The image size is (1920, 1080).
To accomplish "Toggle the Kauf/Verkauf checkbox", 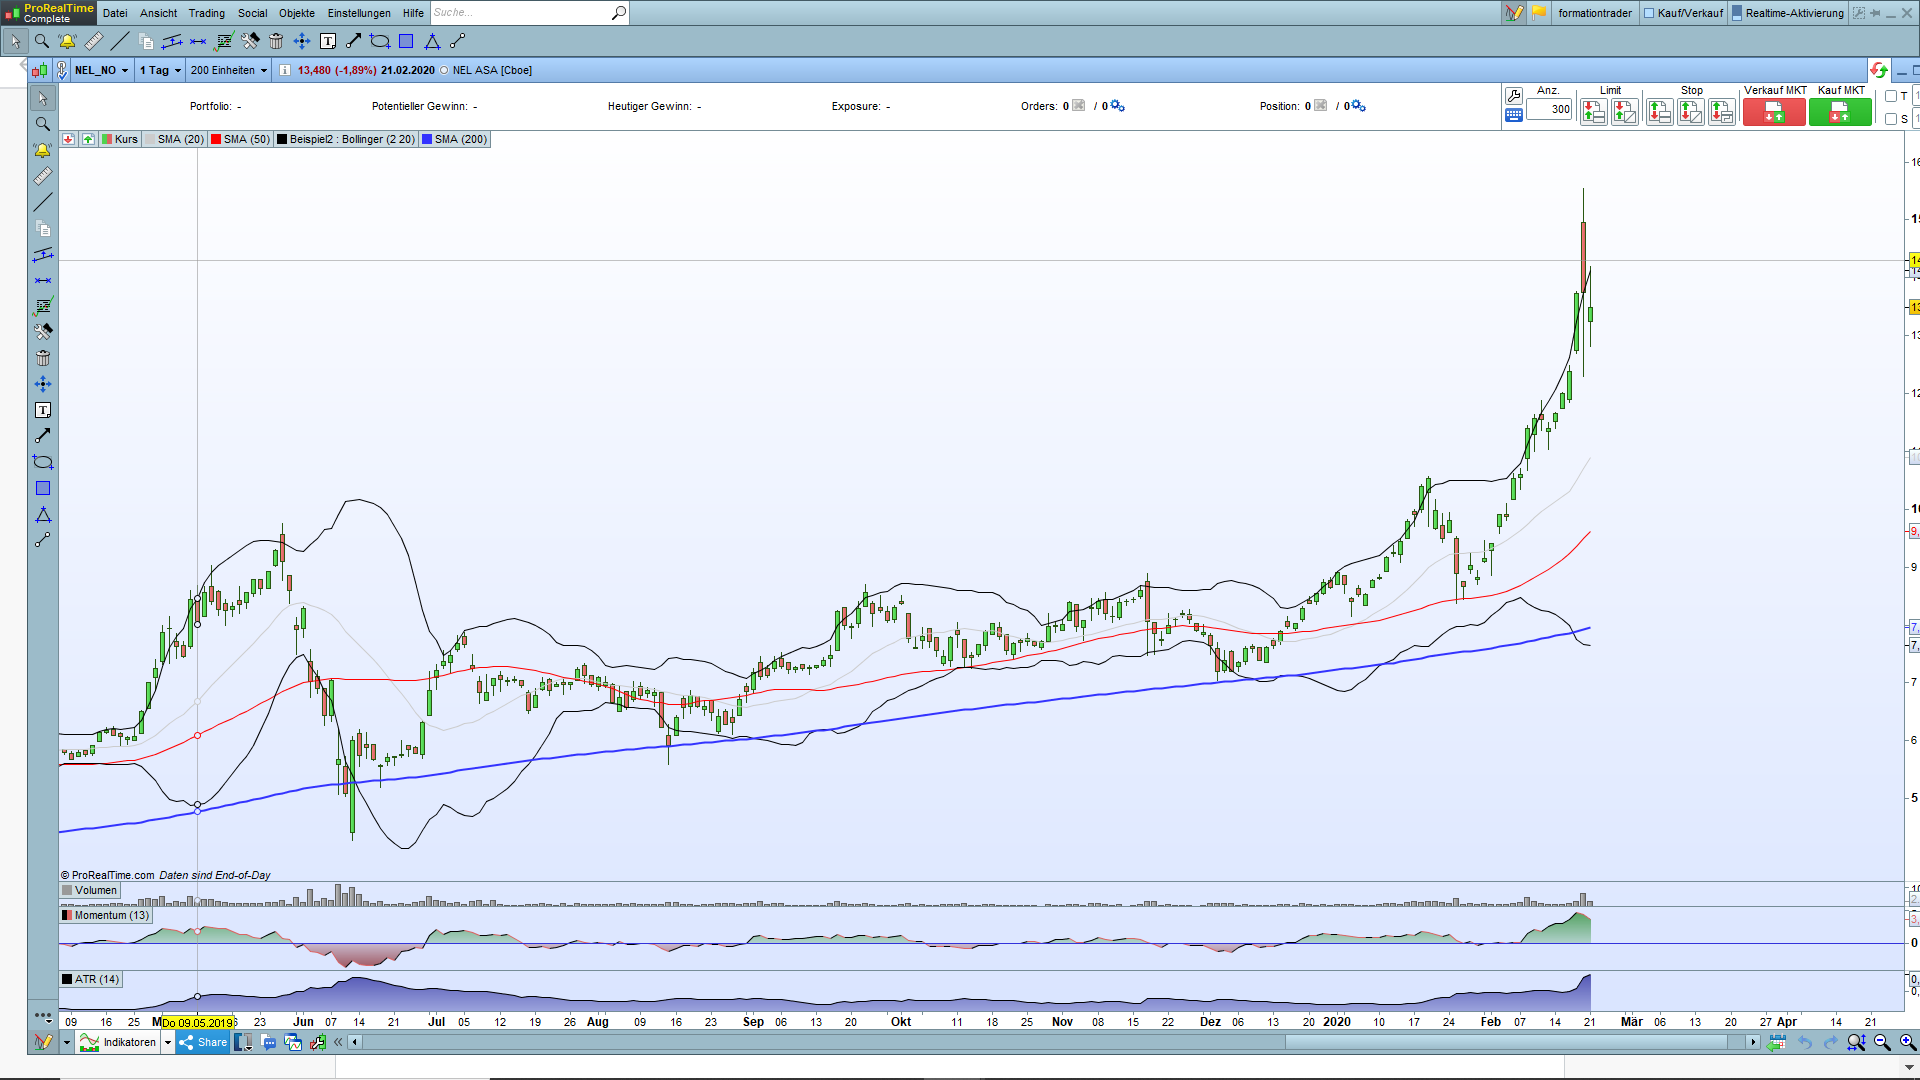I will point(1649,13).
